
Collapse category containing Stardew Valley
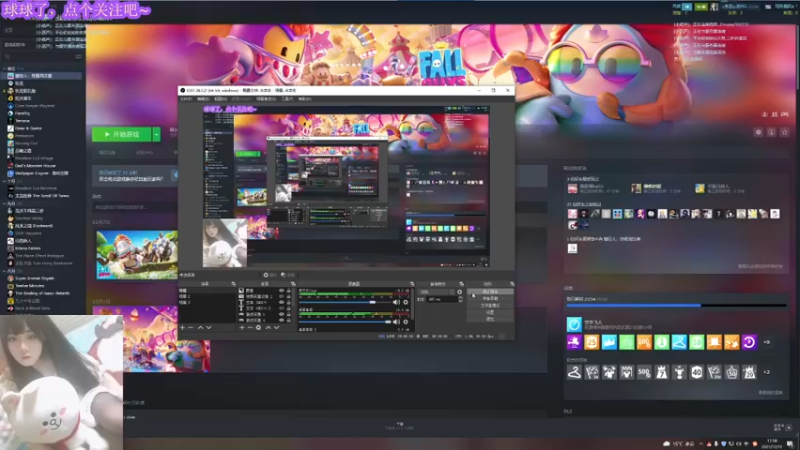pyautogui.click(x=5, y=204)
